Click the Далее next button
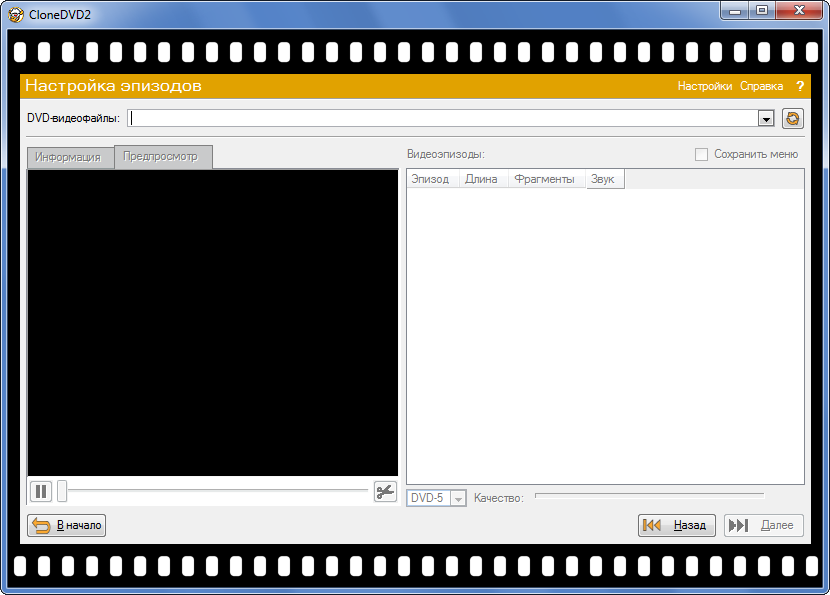The height and width of the screenshot is (595, 830). pos(764,525)
